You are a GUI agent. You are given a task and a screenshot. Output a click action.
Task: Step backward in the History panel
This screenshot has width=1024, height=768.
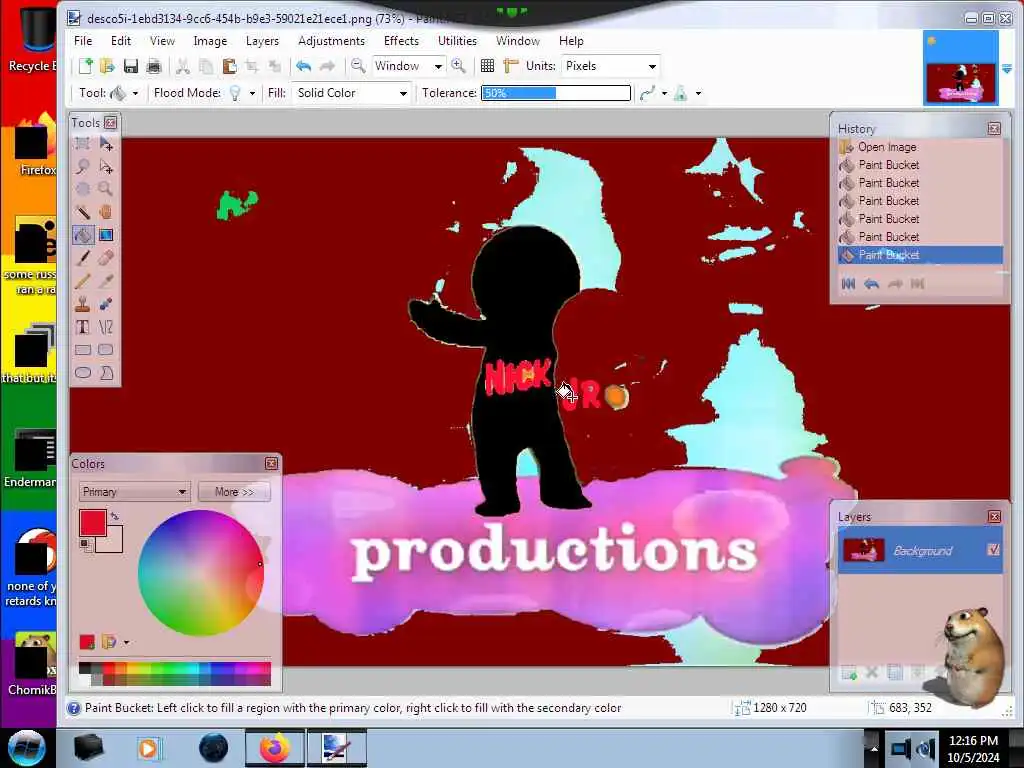pos(871,283)
